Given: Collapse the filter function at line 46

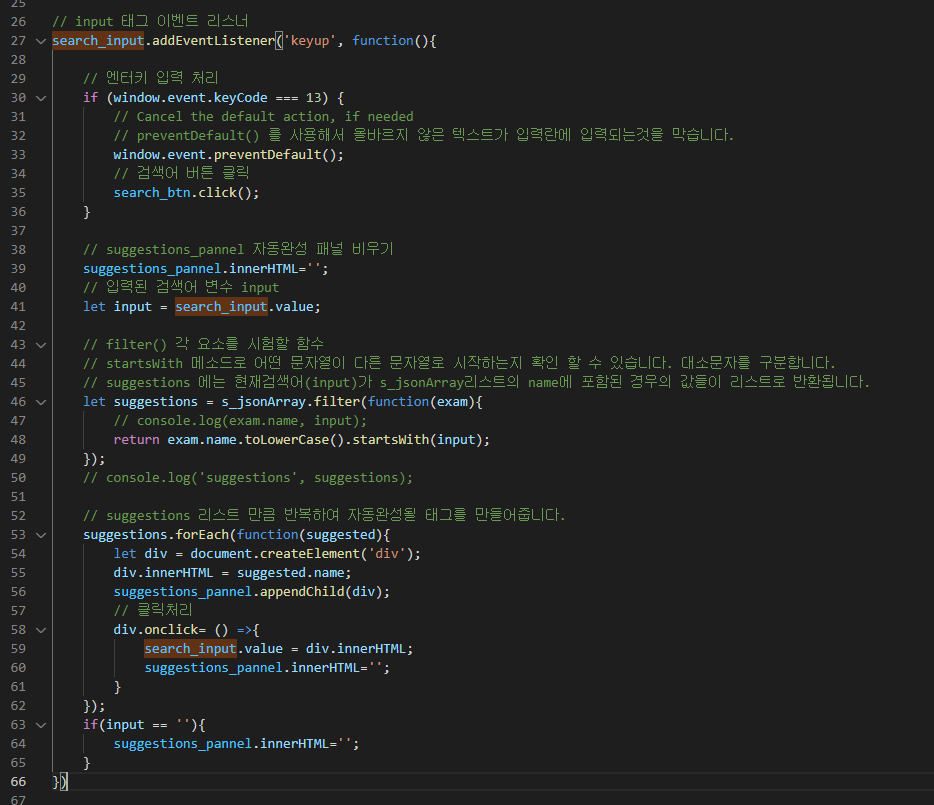Looking at the screenshot, I should coord(41,402).
